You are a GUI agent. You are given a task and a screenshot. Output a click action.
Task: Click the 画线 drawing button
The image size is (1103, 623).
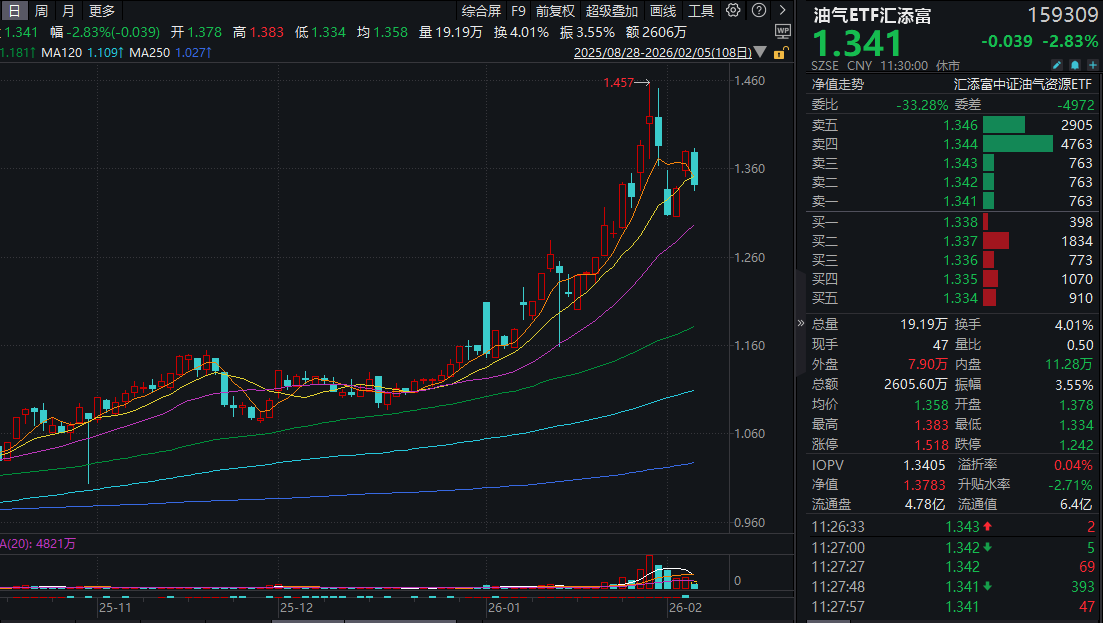click(663, 11)
